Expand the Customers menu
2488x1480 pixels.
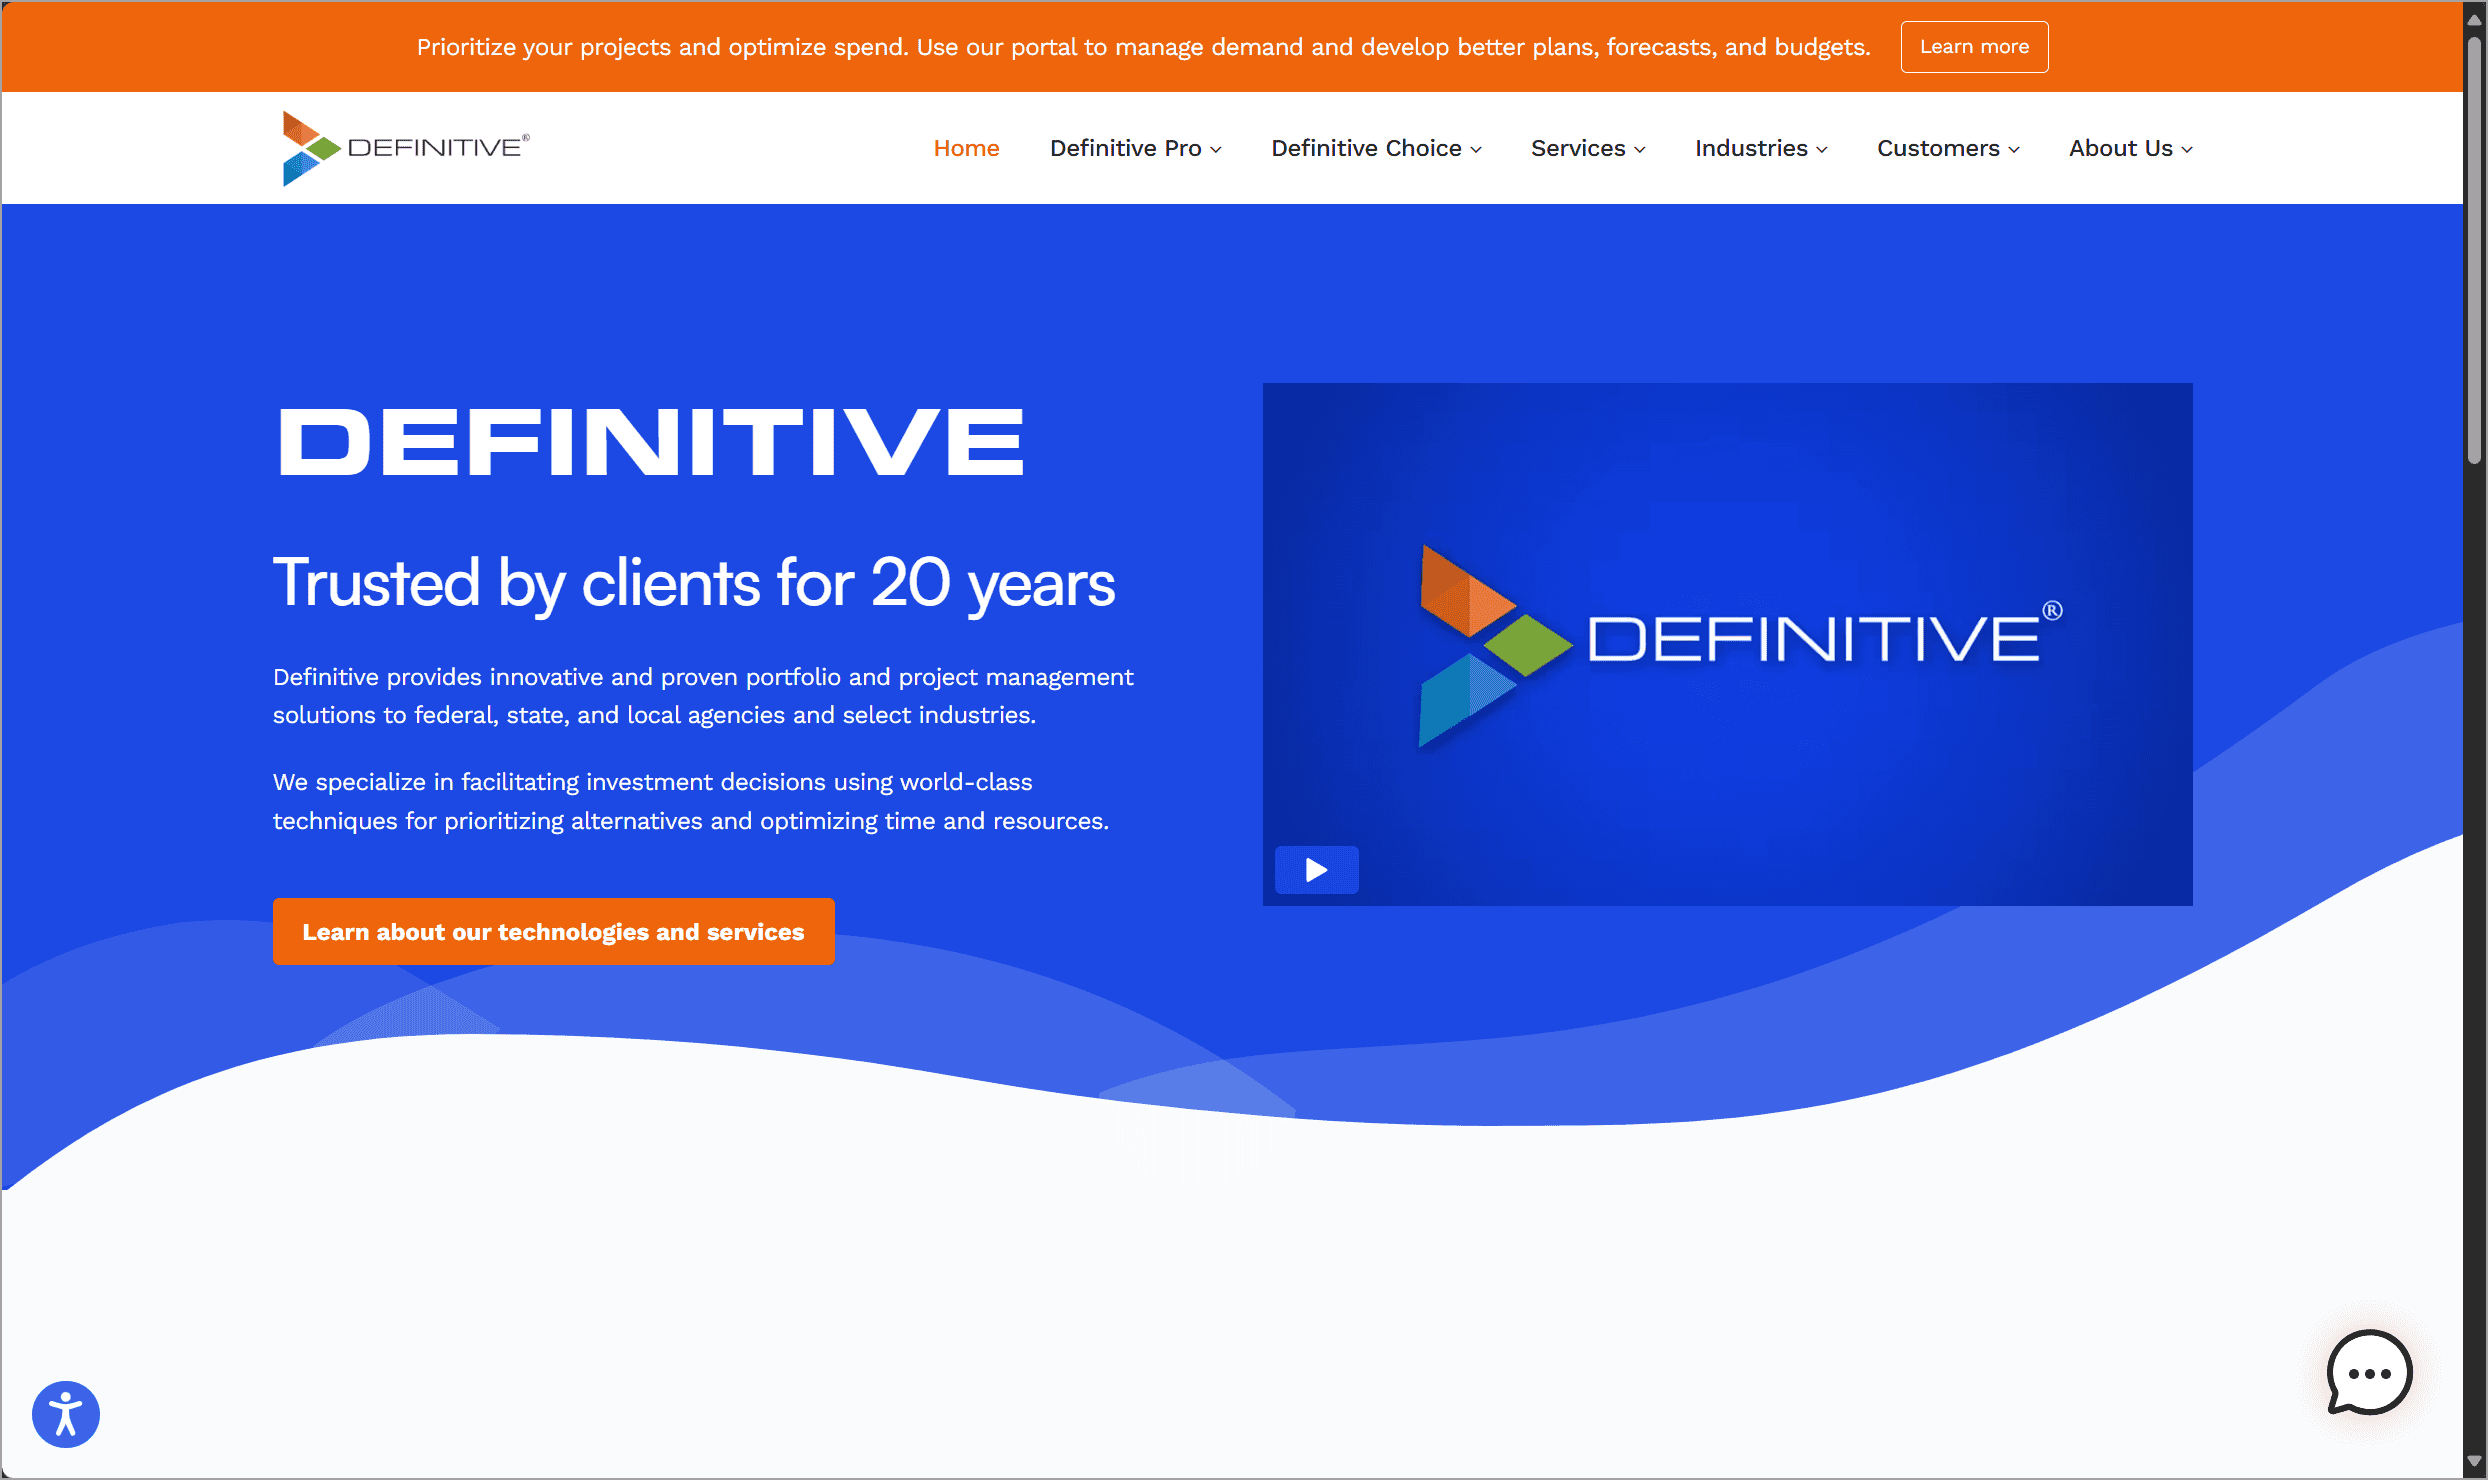[x=1947, y=148]
